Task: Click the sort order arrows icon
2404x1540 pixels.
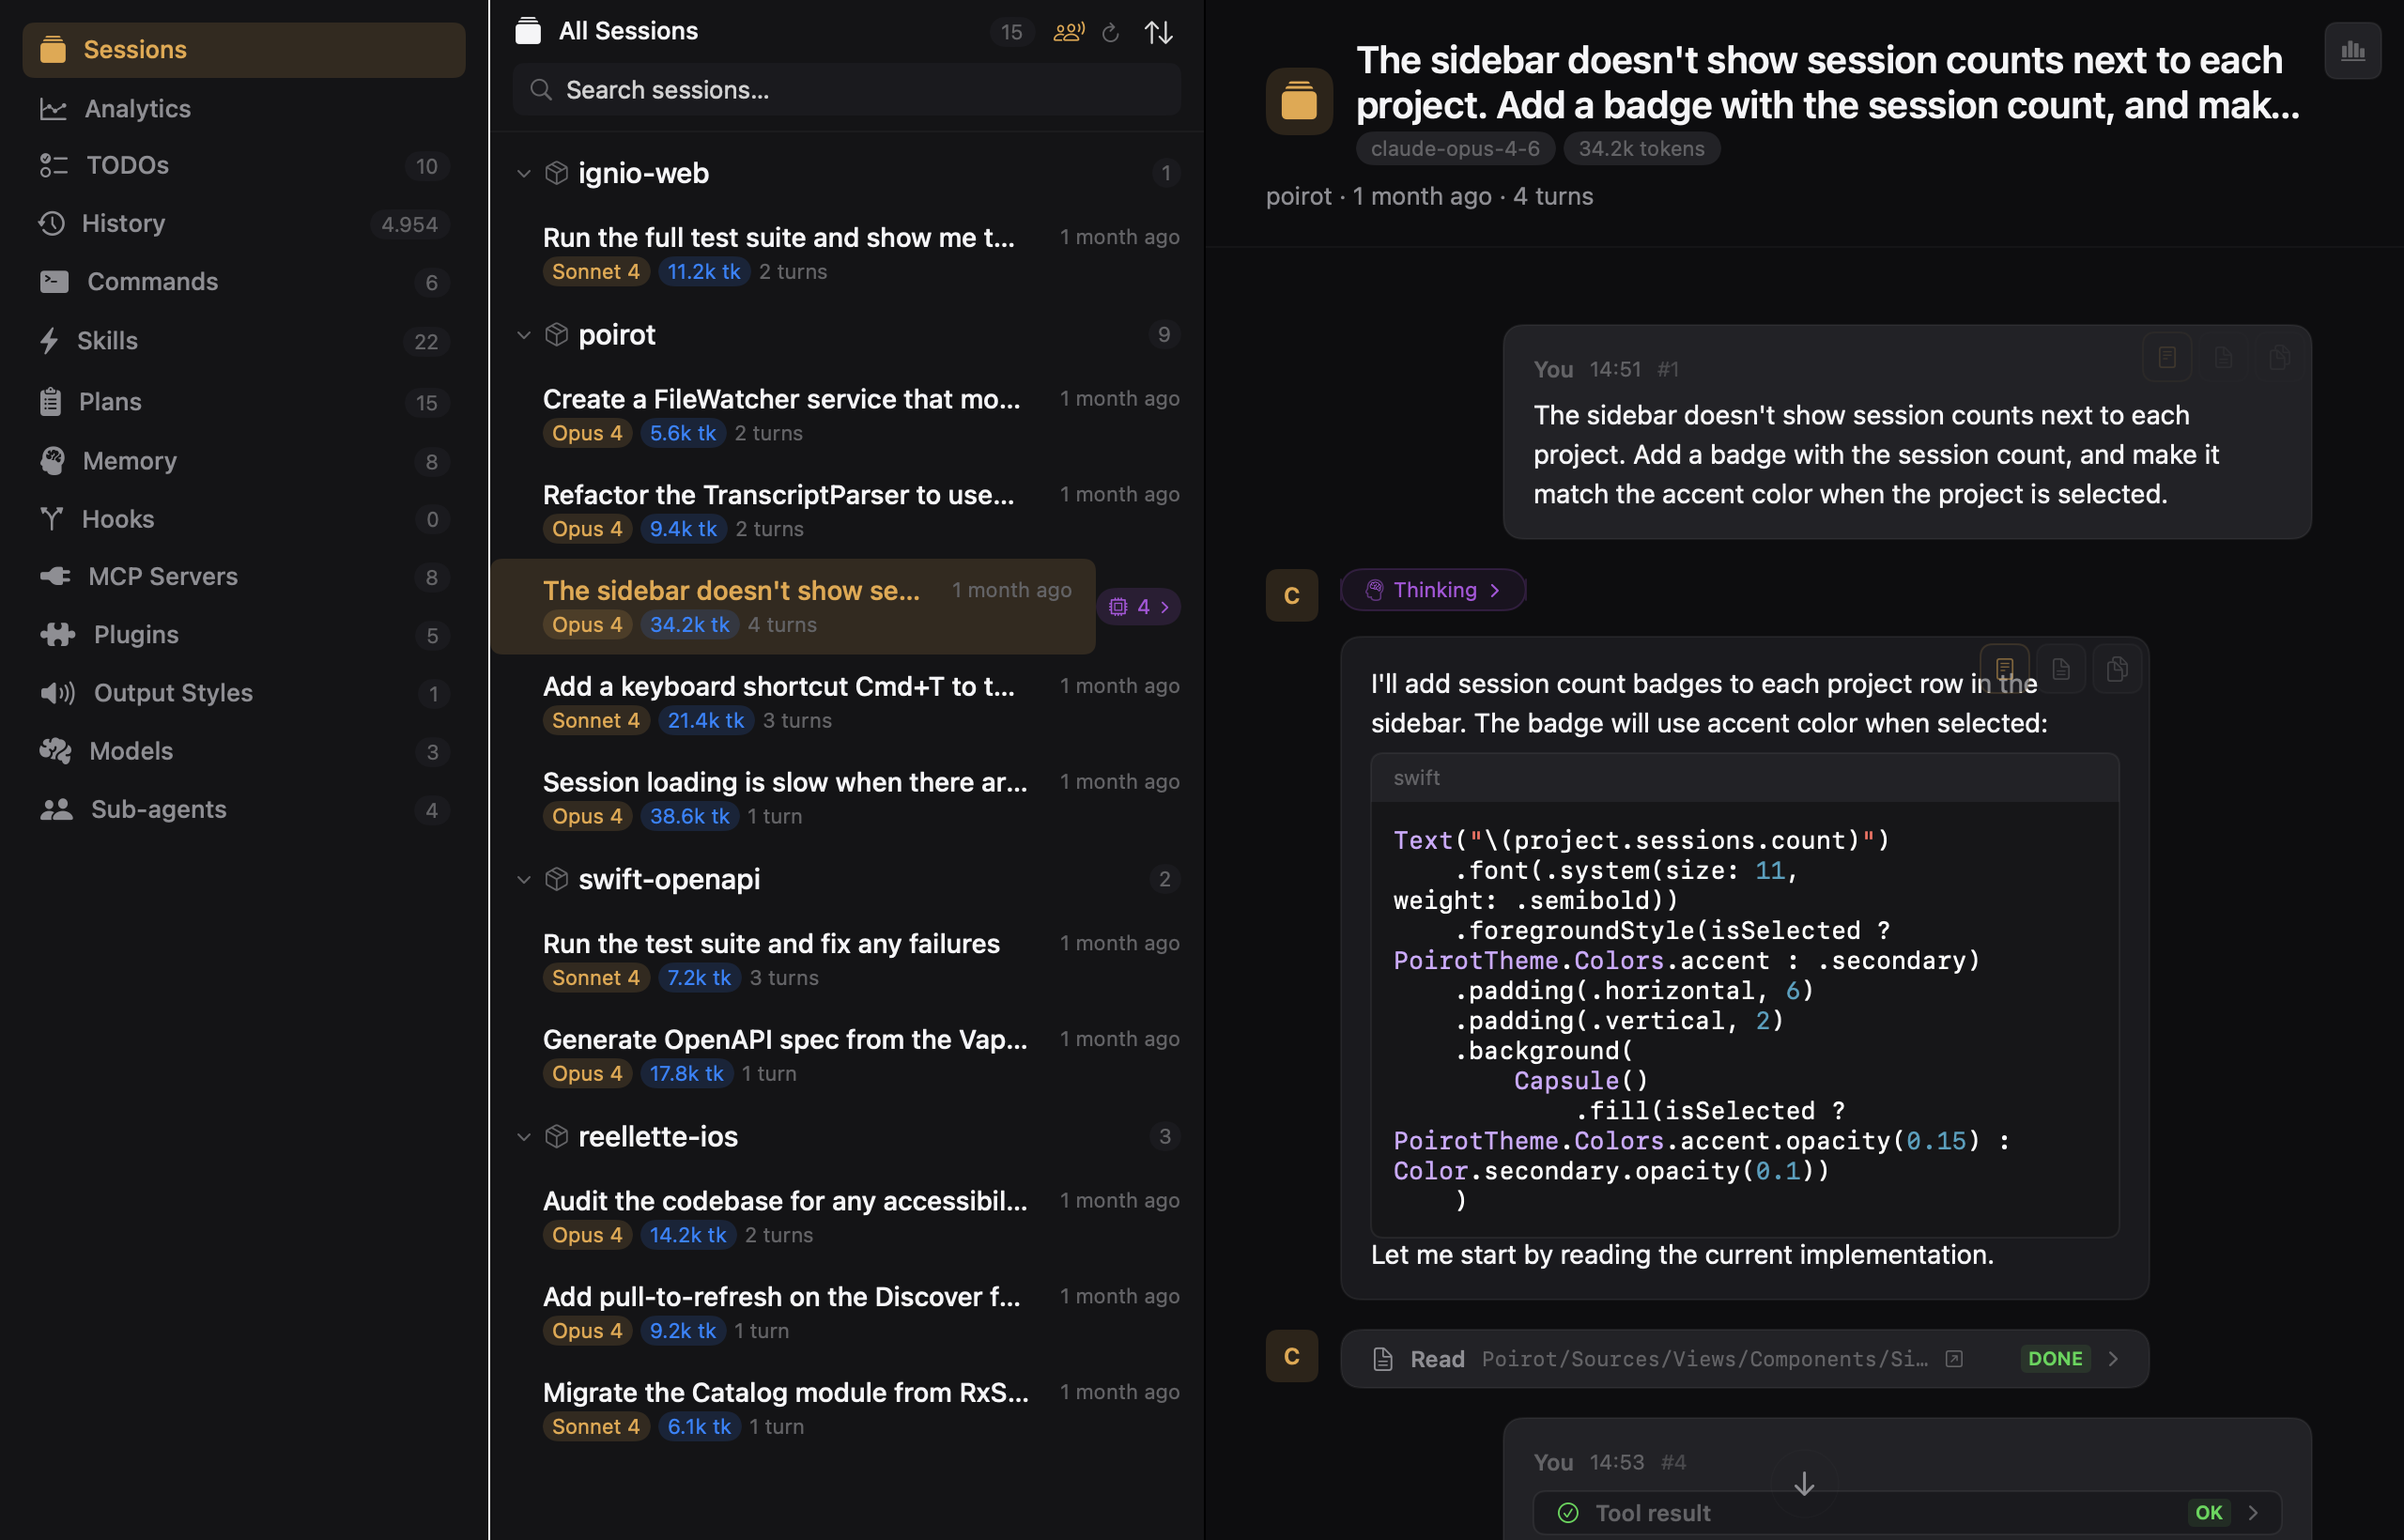Action: tap(1158, 33)
